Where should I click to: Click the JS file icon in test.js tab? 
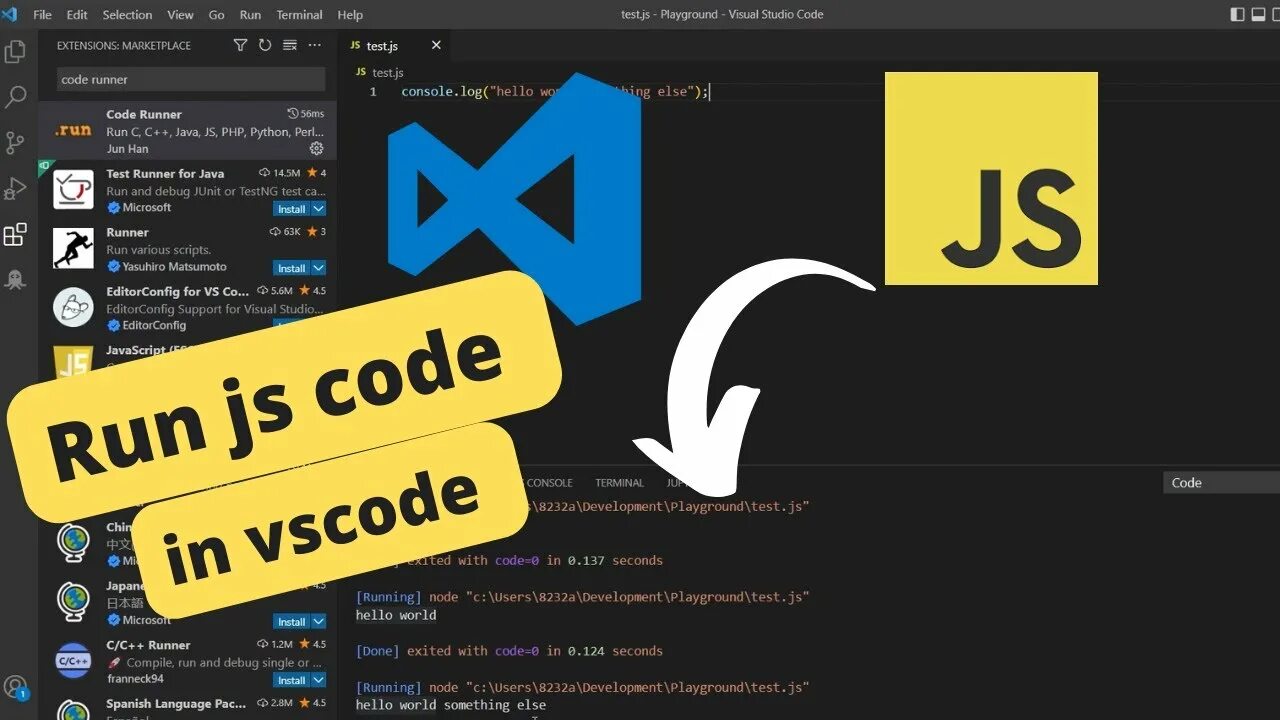(x=356, y=46)
